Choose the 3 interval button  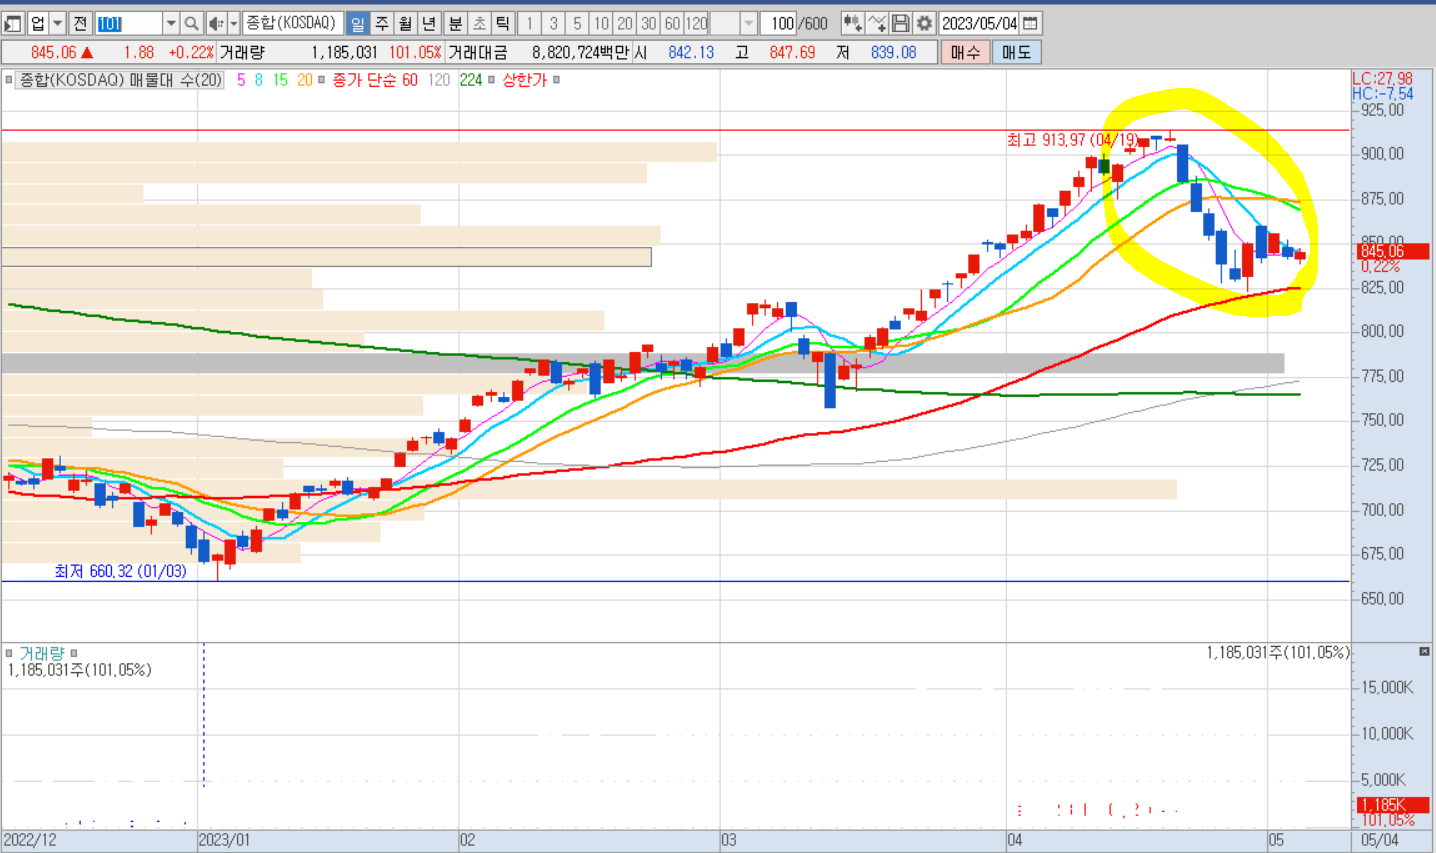[x=553, y=23]
